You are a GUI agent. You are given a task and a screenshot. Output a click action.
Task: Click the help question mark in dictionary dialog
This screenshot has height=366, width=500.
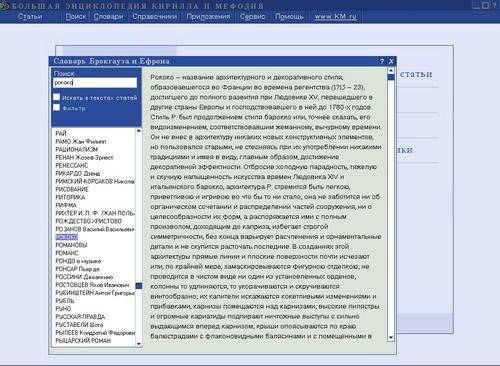click(x=382, y=61)
